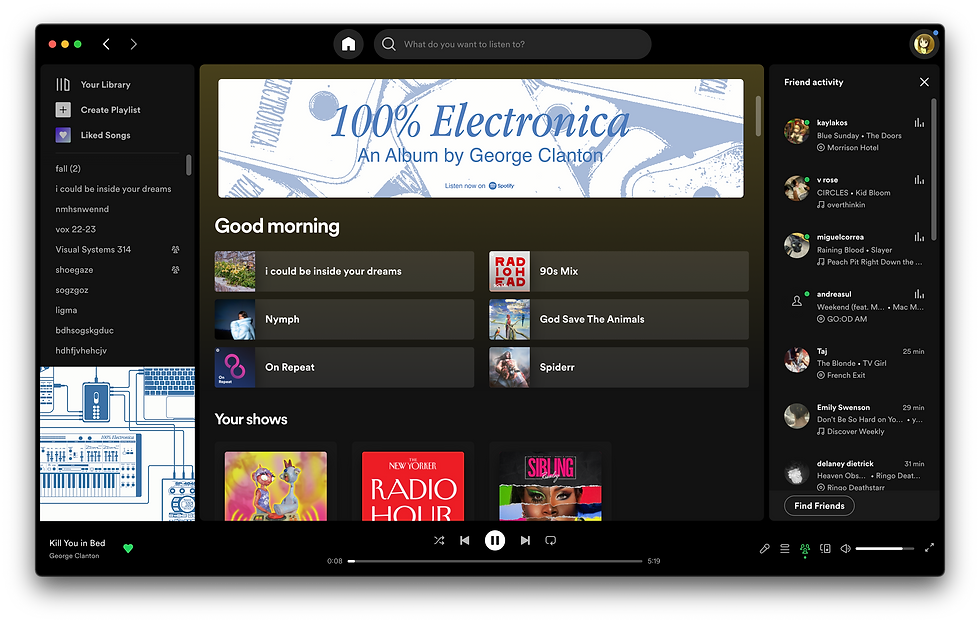The height and width of the screenshot is (623, 980).
Task: Toggle repeat mode
Action: tap(551, 541)
